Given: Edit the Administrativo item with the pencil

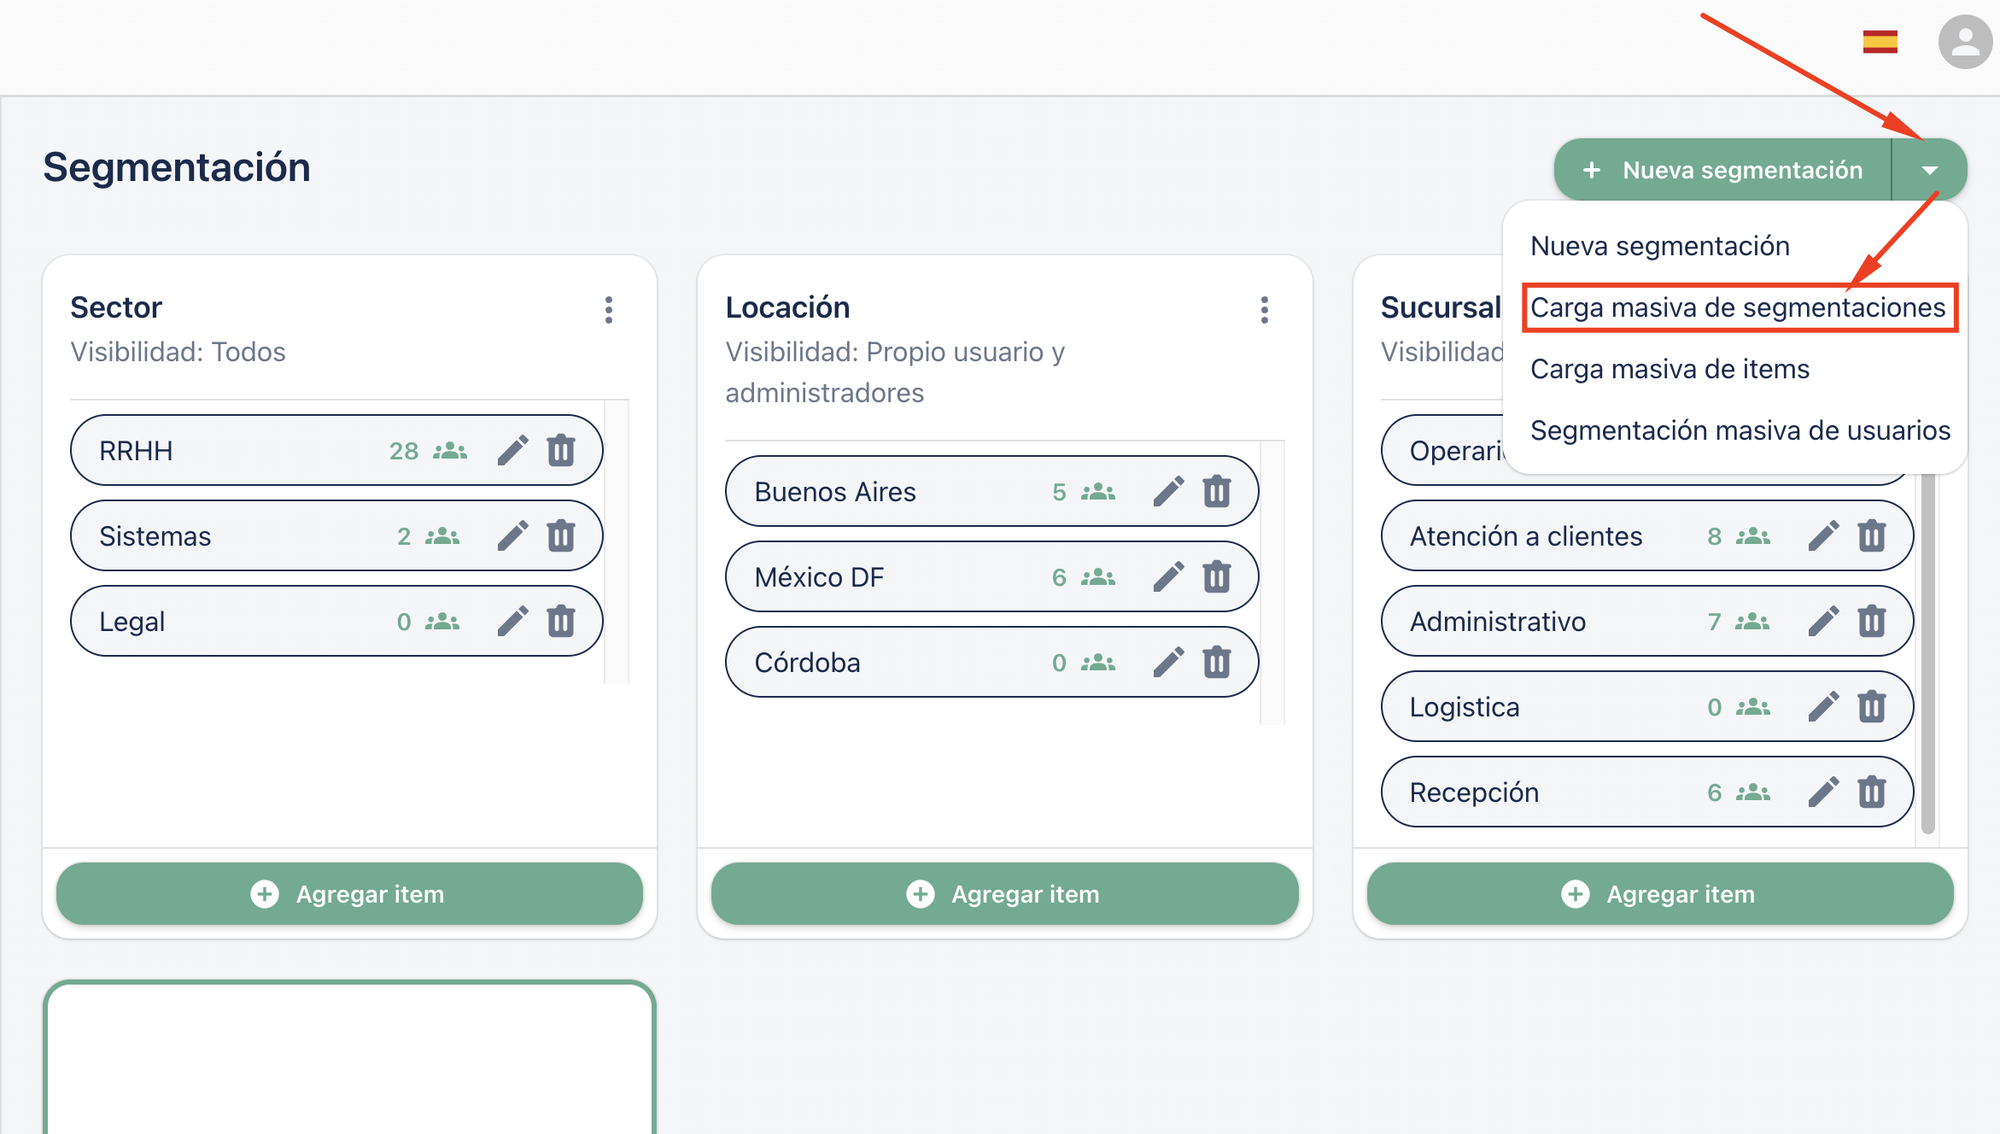Looking at the screenshot, I should (x=1823, y=621).
